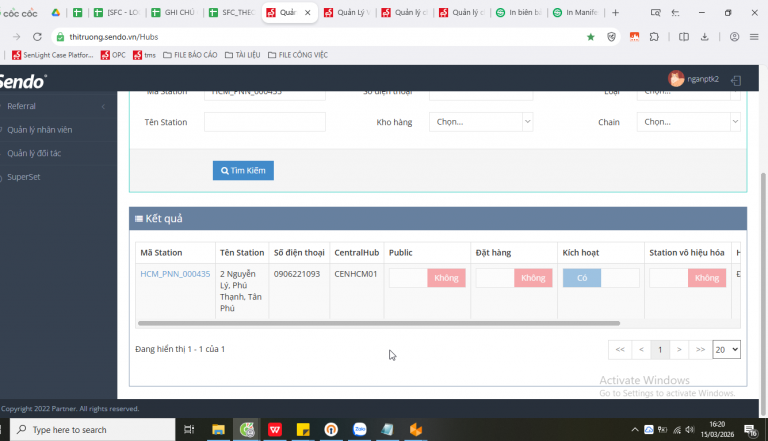Bookmark page with the green star icon
The width and height of the screenshot is (768, 441).
pos(591,37)
